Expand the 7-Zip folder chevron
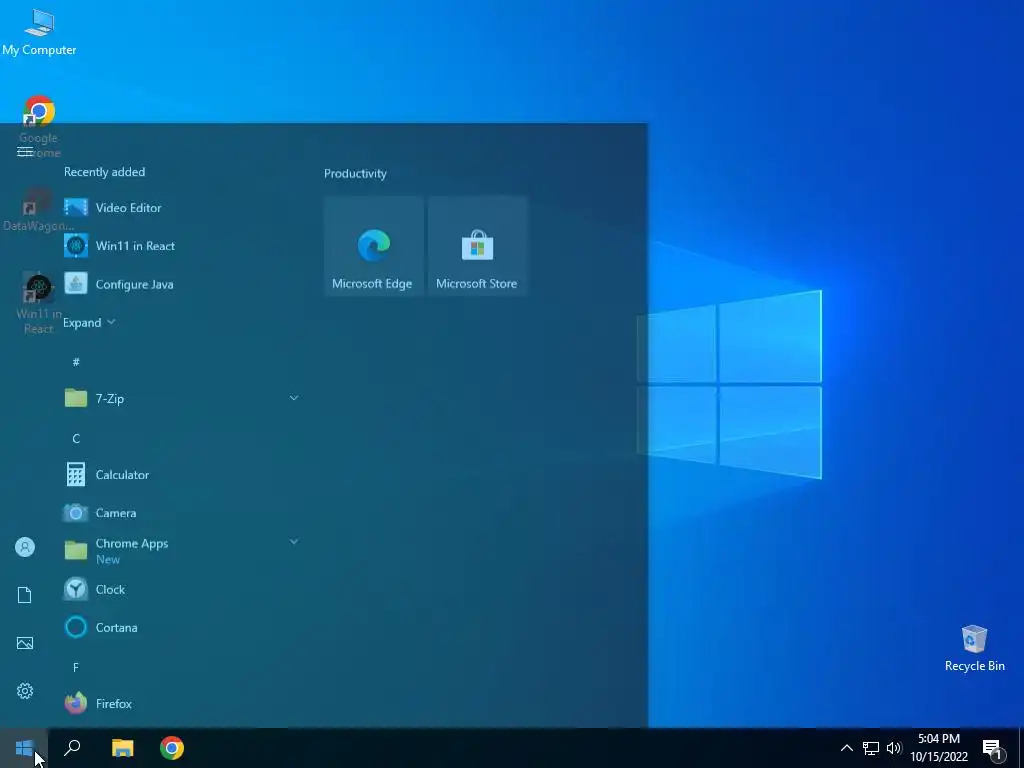 [x=294, y=398]
